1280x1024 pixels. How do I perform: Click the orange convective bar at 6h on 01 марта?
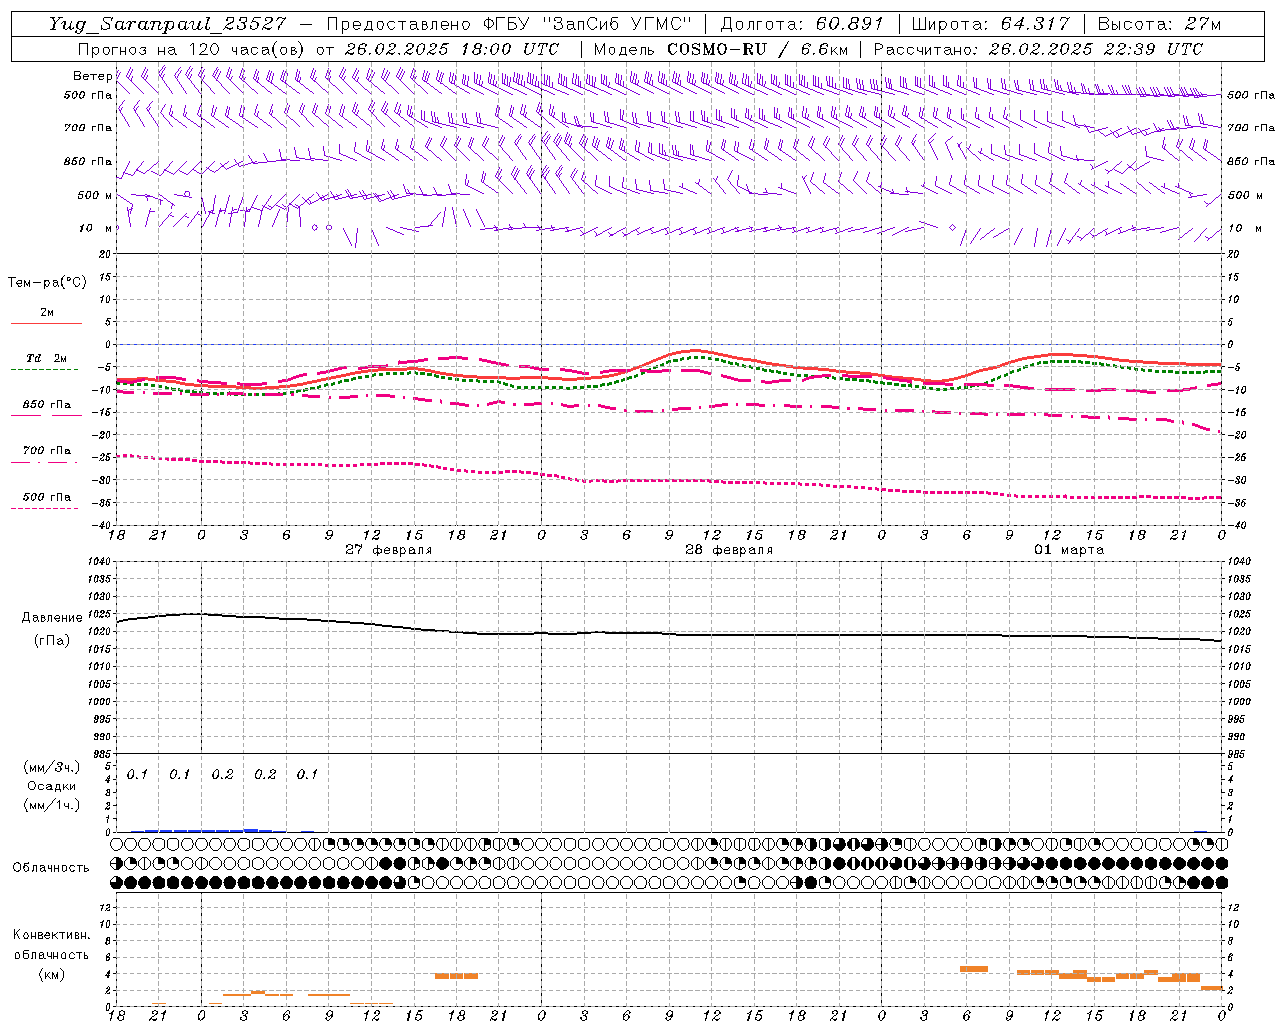click(x=974, y=968)
